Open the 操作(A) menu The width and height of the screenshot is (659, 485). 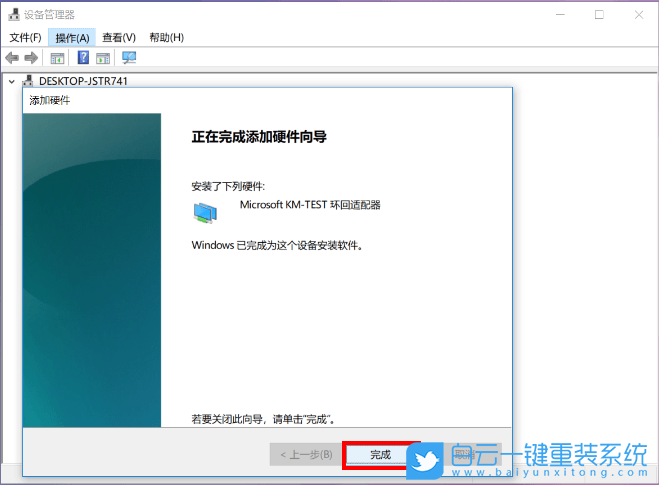pos(72,37)
